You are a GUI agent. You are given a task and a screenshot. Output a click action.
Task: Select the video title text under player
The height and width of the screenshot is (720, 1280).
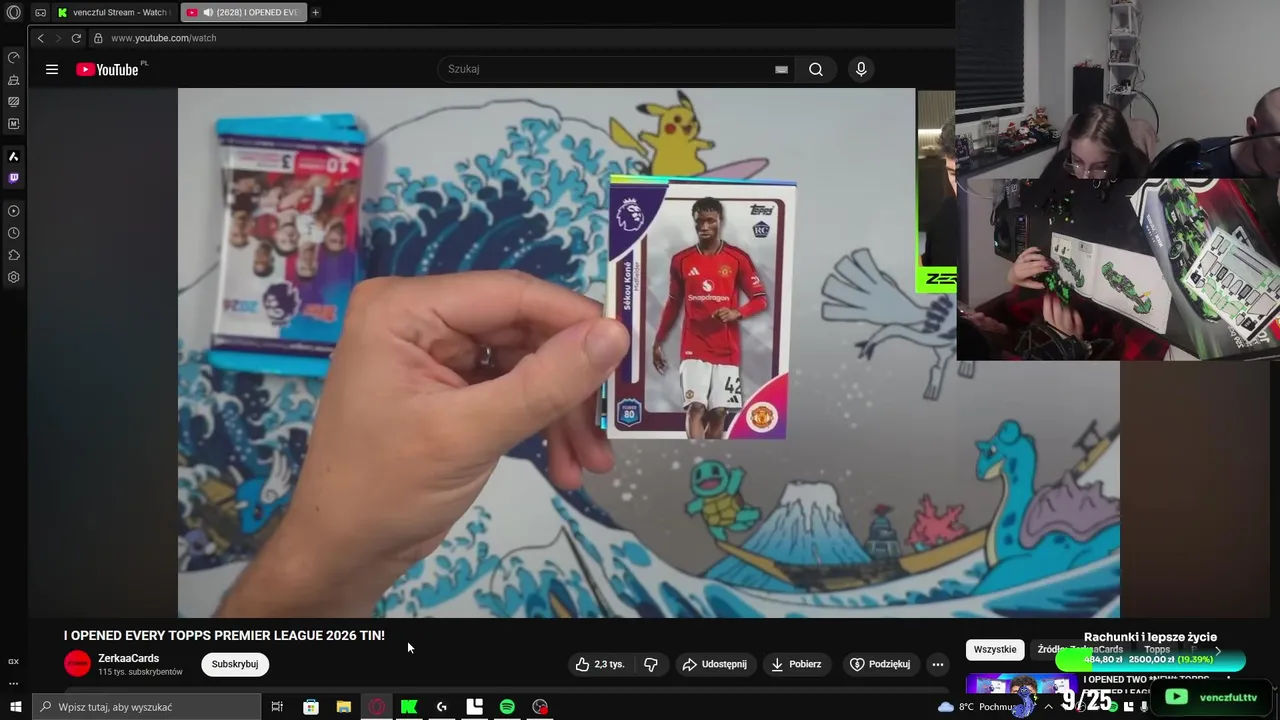(224, 636)
